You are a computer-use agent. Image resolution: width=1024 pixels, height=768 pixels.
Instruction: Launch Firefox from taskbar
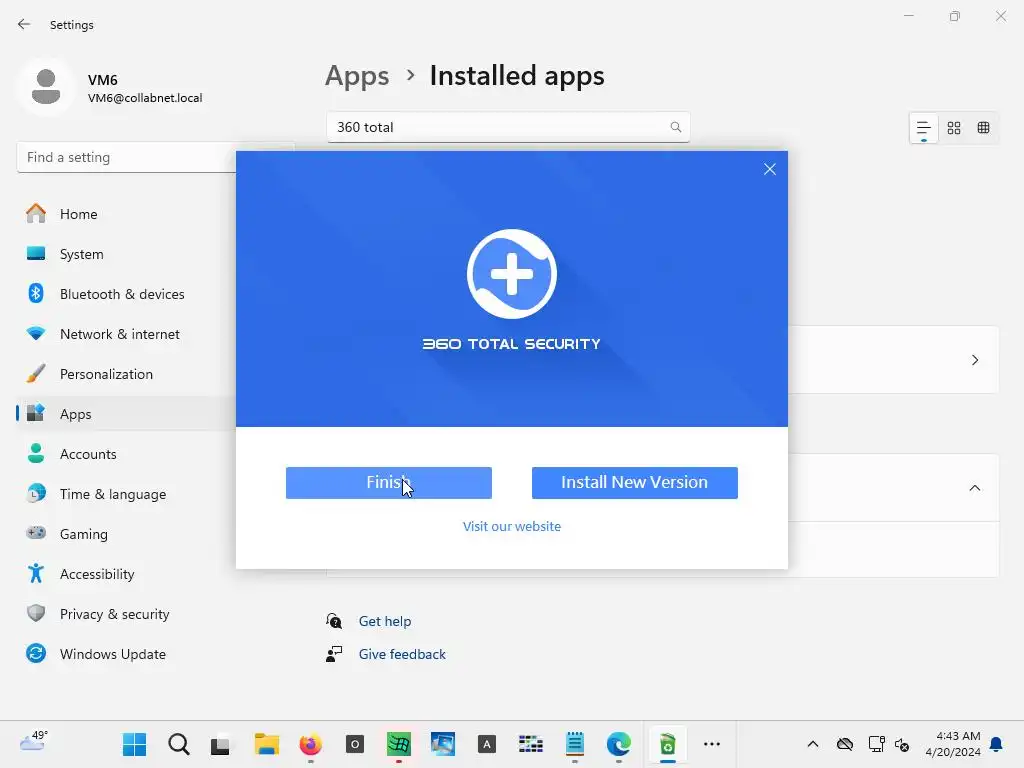[x=311, y=744]
